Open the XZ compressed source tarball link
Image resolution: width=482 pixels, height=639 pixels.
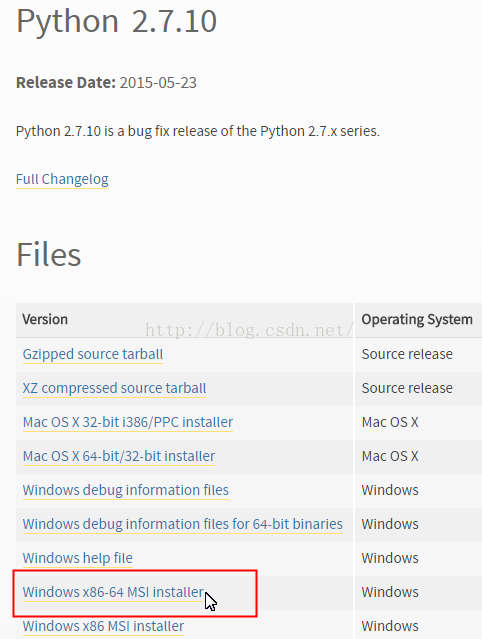coord(114,388)
